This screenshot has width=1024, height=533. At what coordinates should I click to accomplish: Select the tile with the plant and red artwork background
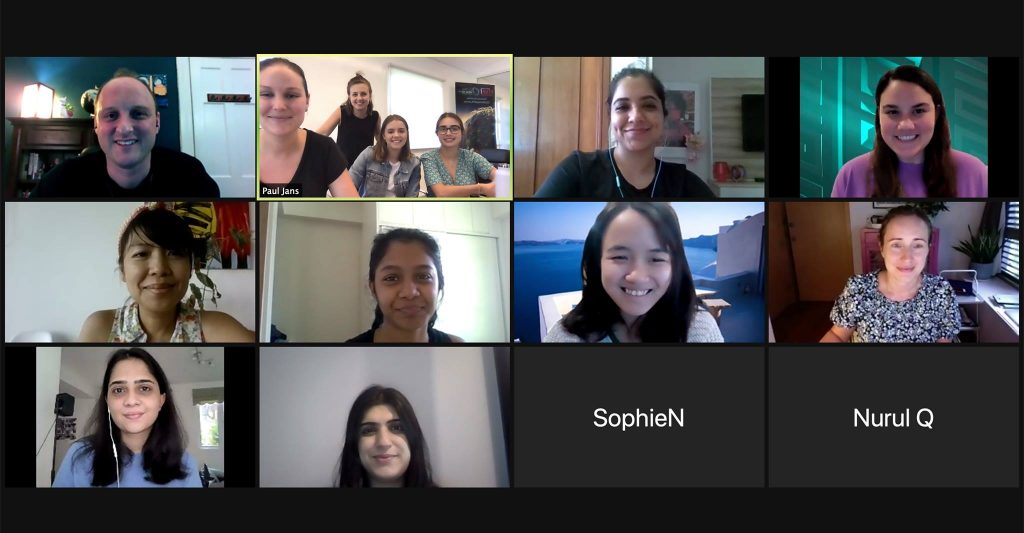click(x=130, y=272)
